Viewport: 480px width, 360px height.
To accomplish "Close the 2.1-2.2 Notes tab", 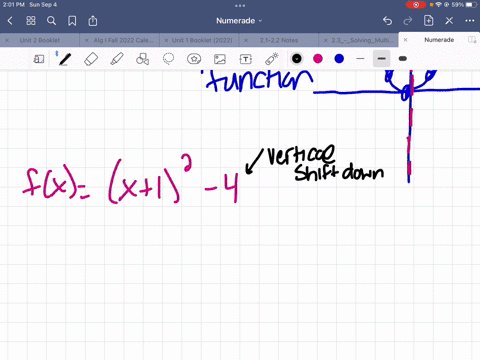I will tap(246, 40).
